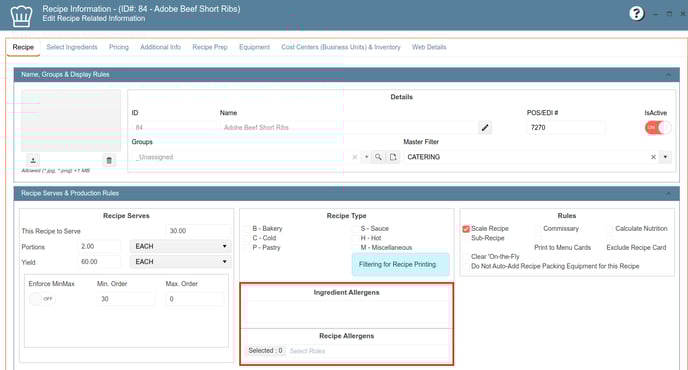
Task: Check the B - Bakery recipe type
Action: click(247, 229)
